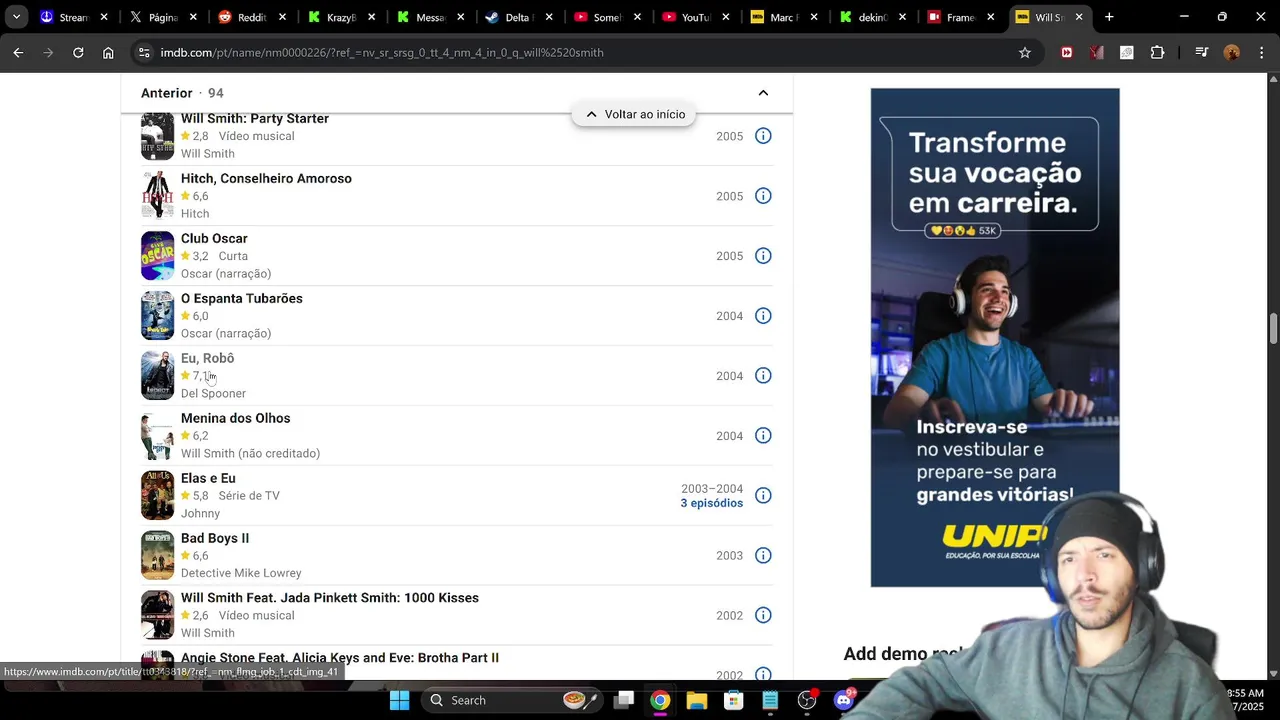Open info icon for O Espanta Tubarões
The height and width of the screenshot is (720, 1280).
[763, 316]
